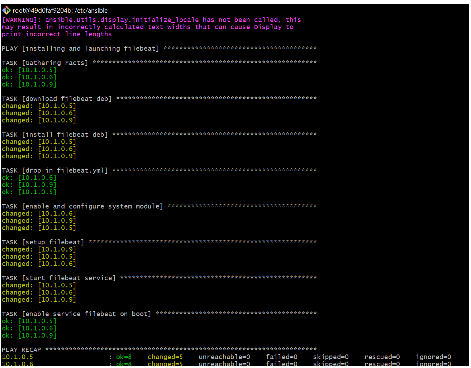Select the TASK [drop in filebeat.yml] header
Image resolution: width=471 pixels, height=368 pixels.
[159, 170]
